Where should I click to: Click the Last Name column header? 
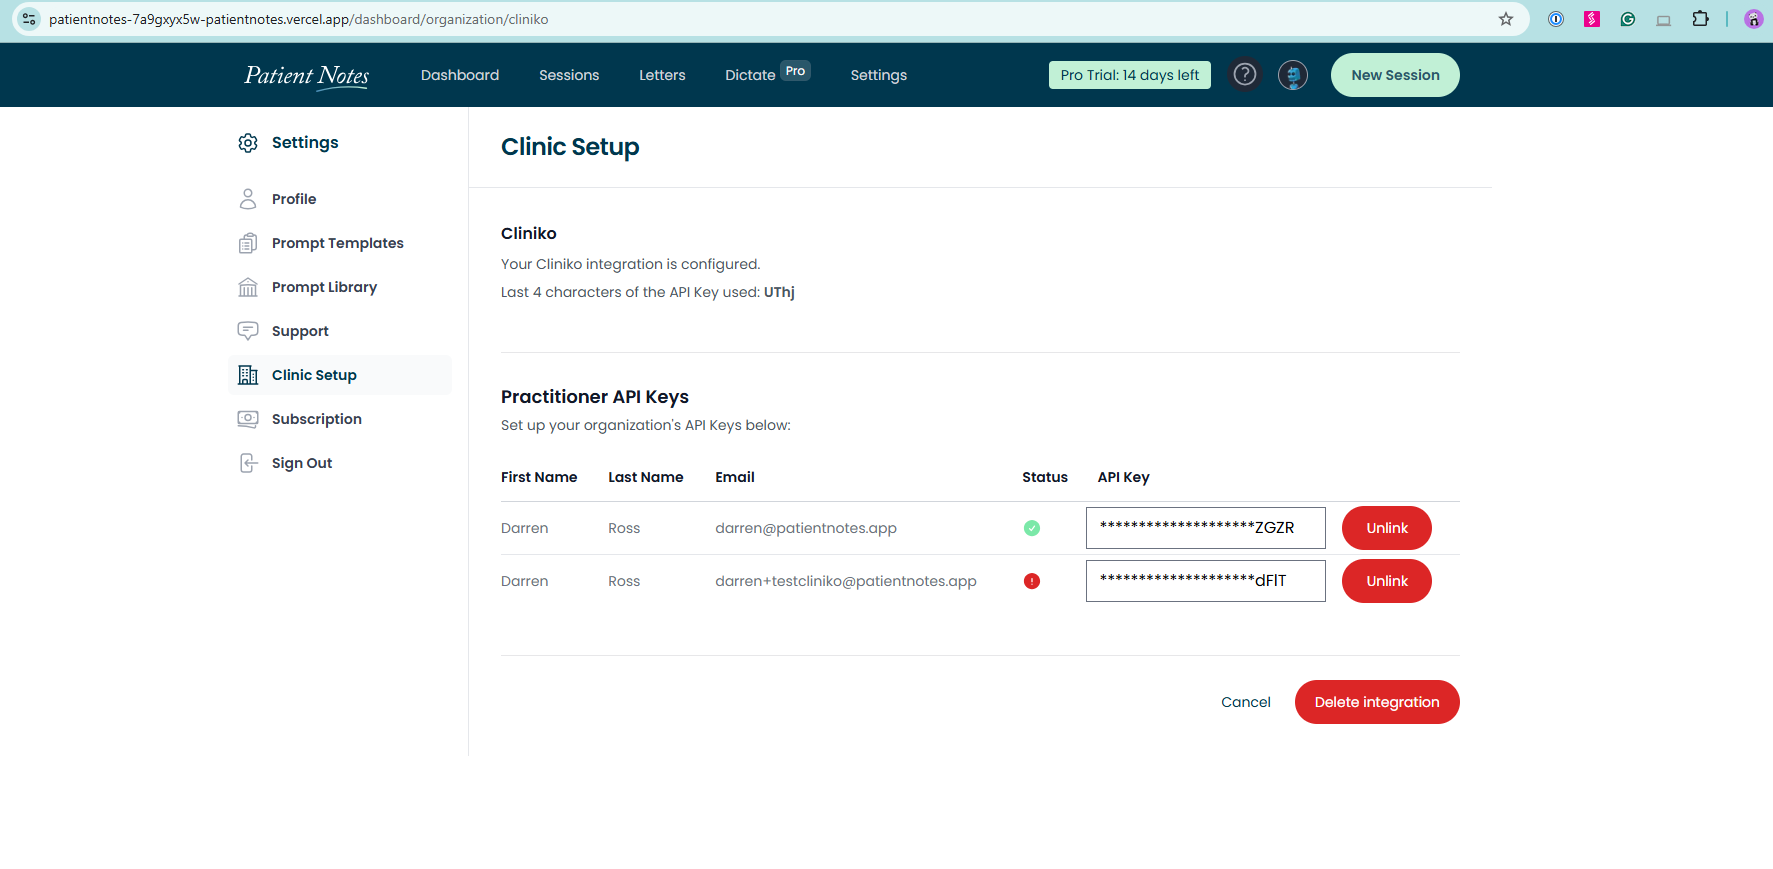click(646, 477)
